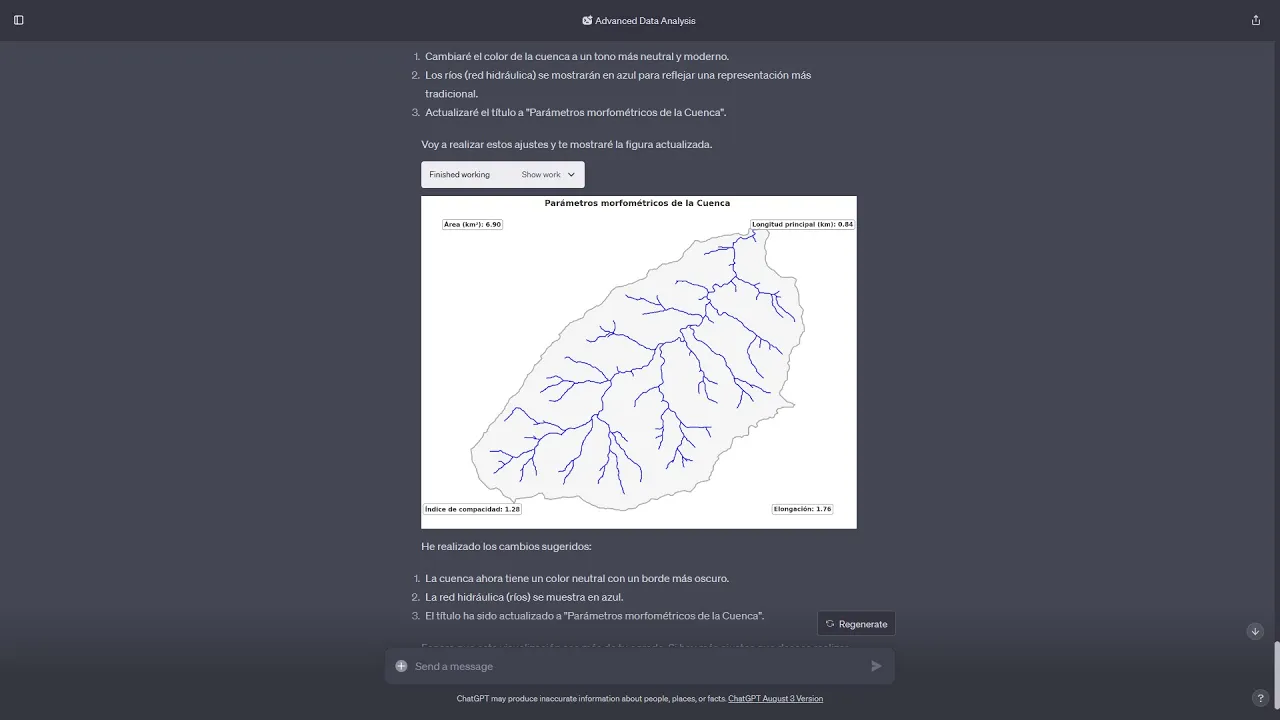Click the line 'La cuenca ahora tiene un color neutral'
1280x720 pixels.
pos(577,578)
